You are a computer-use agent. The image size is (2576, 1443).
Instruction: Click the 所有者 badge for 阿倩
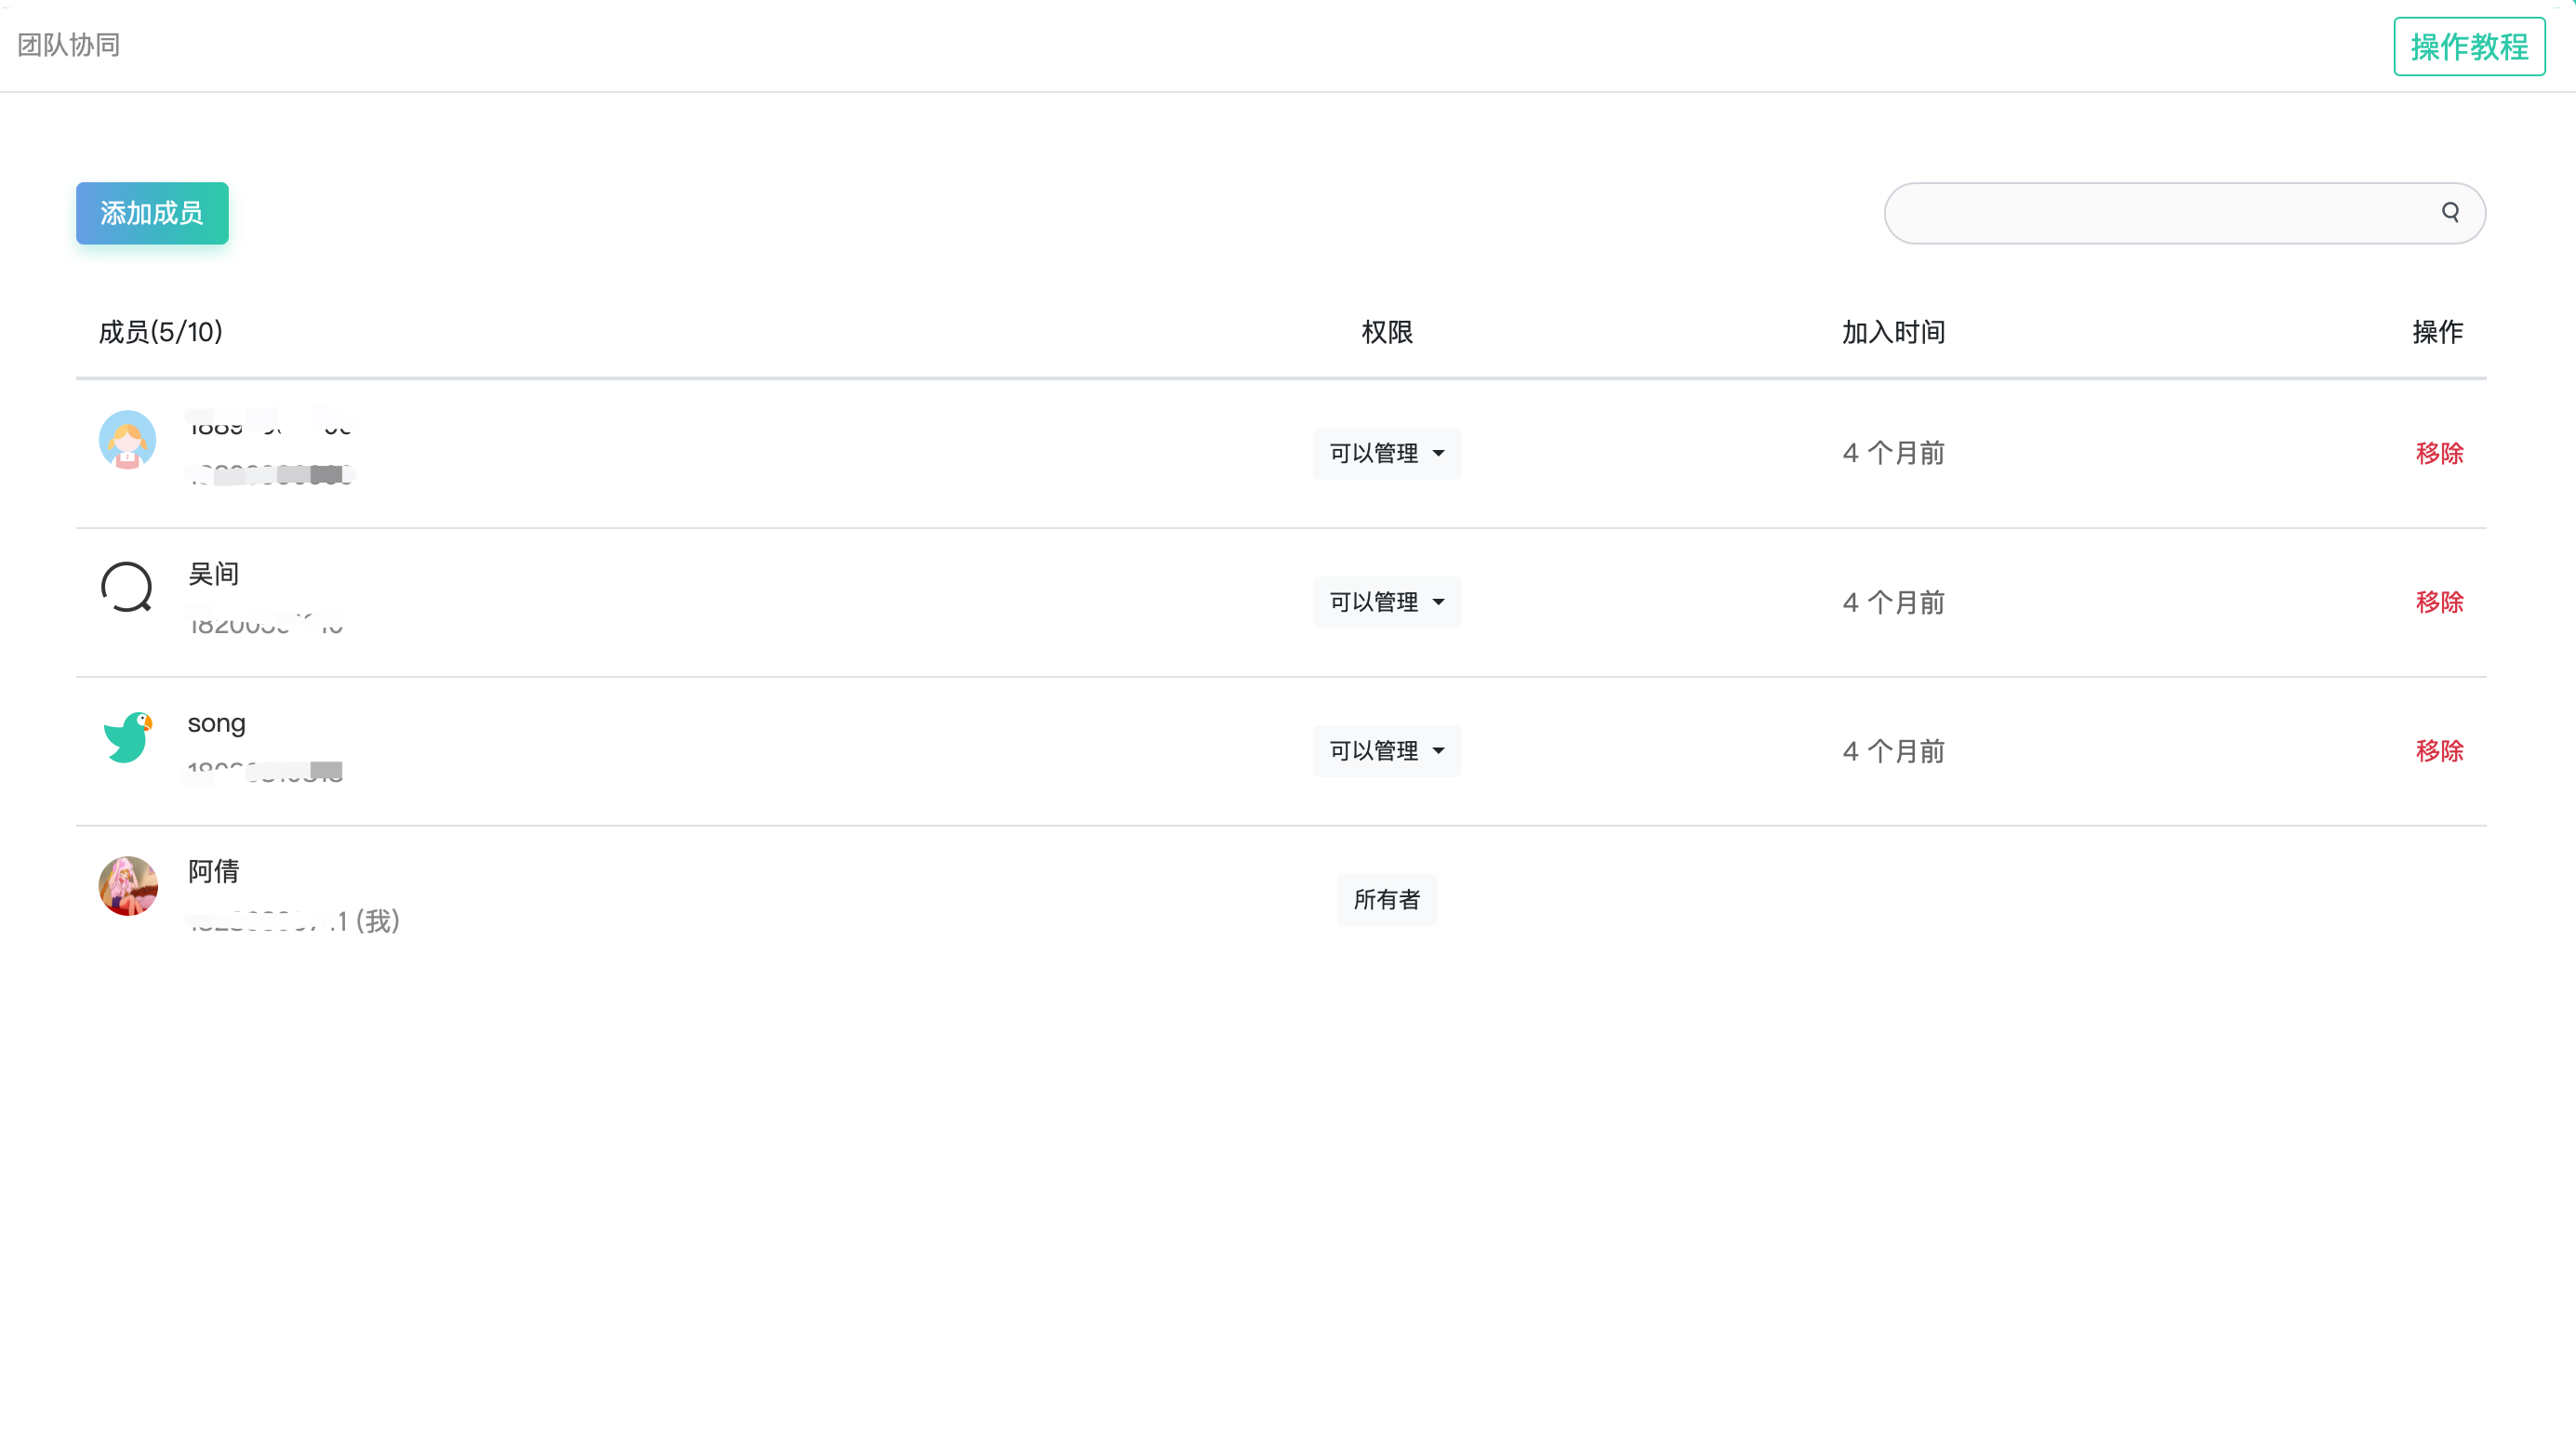pos(1386,899)
